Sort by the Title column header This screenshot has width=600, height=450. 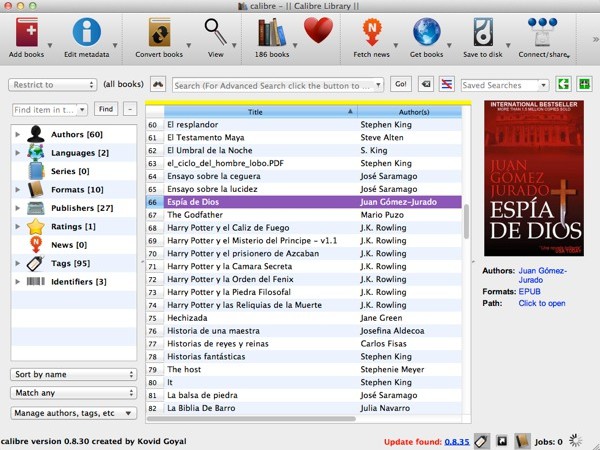(x=261, y=112)
